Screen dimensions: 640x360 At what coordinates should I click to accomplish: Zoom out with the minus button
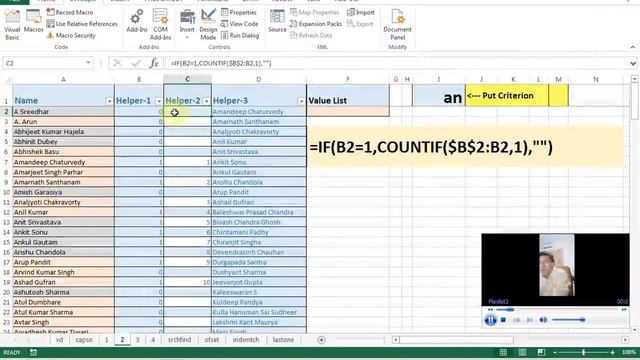tap(554, 352)
